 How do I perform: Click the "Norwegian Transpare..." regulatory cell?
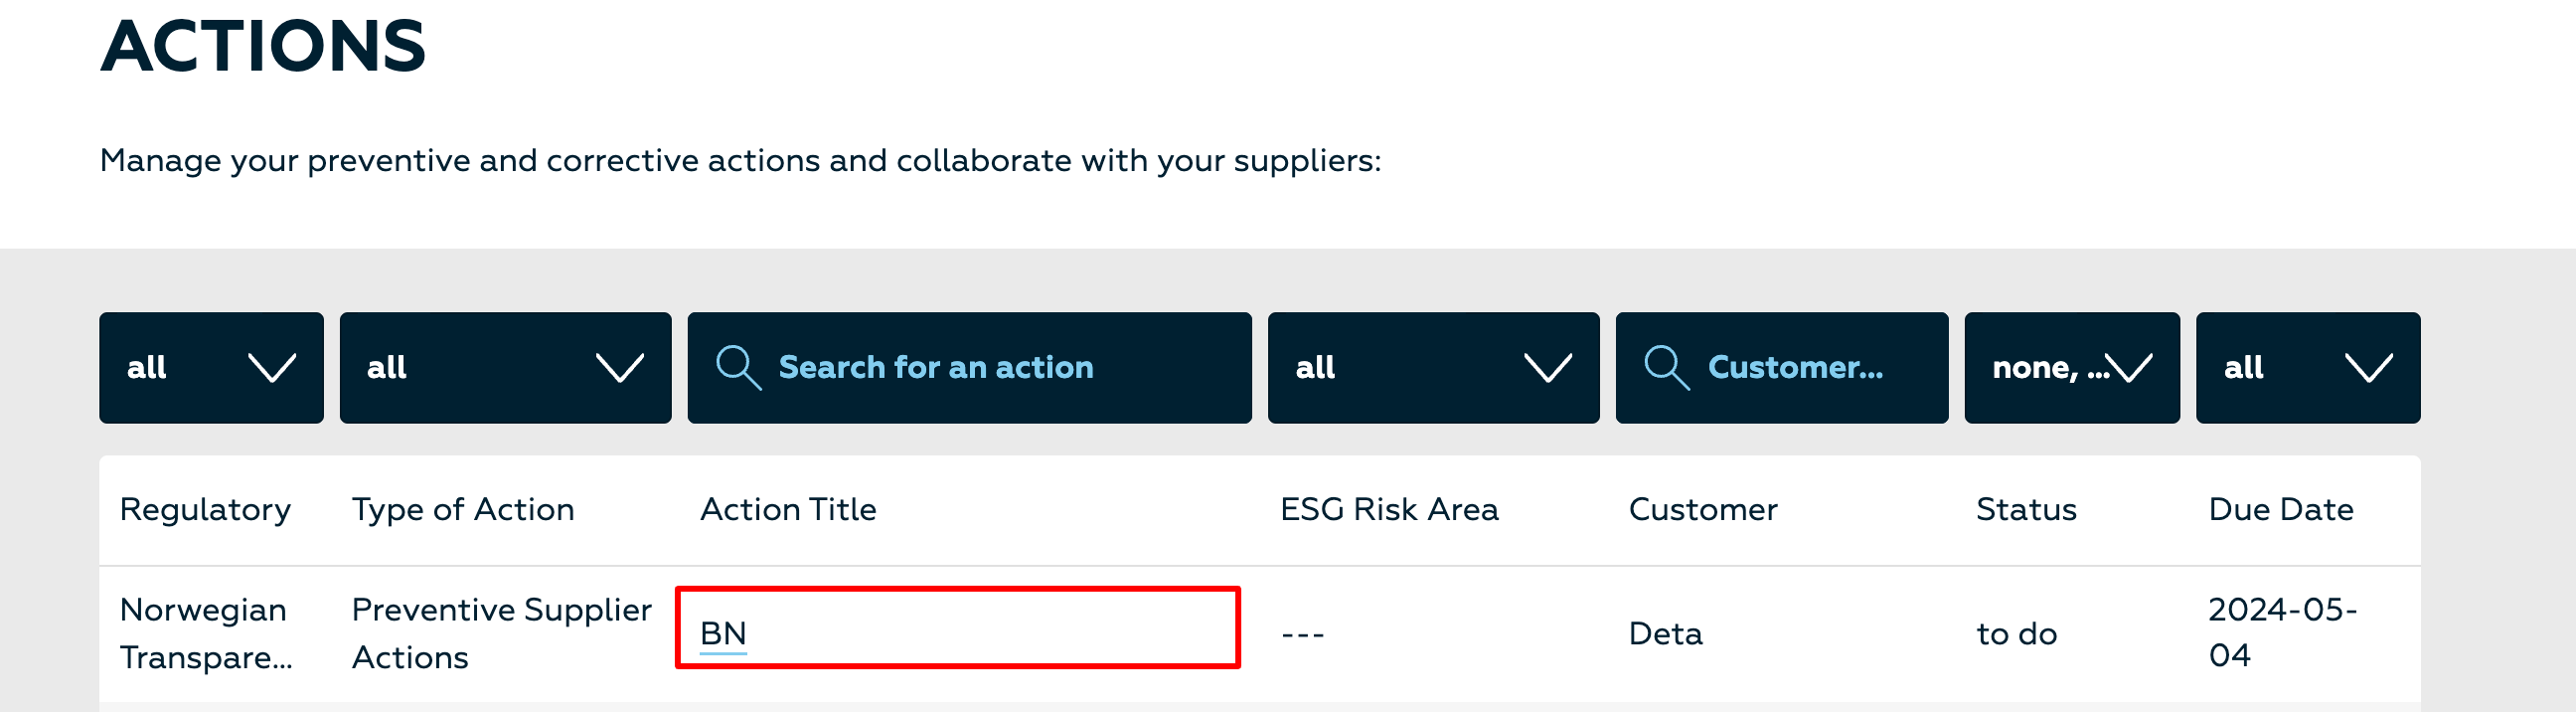tap(207, 632)
